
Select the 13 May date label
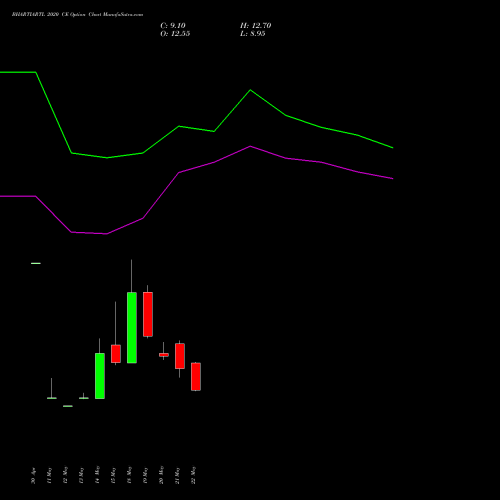pyautogui.click(x=81, y=476)
